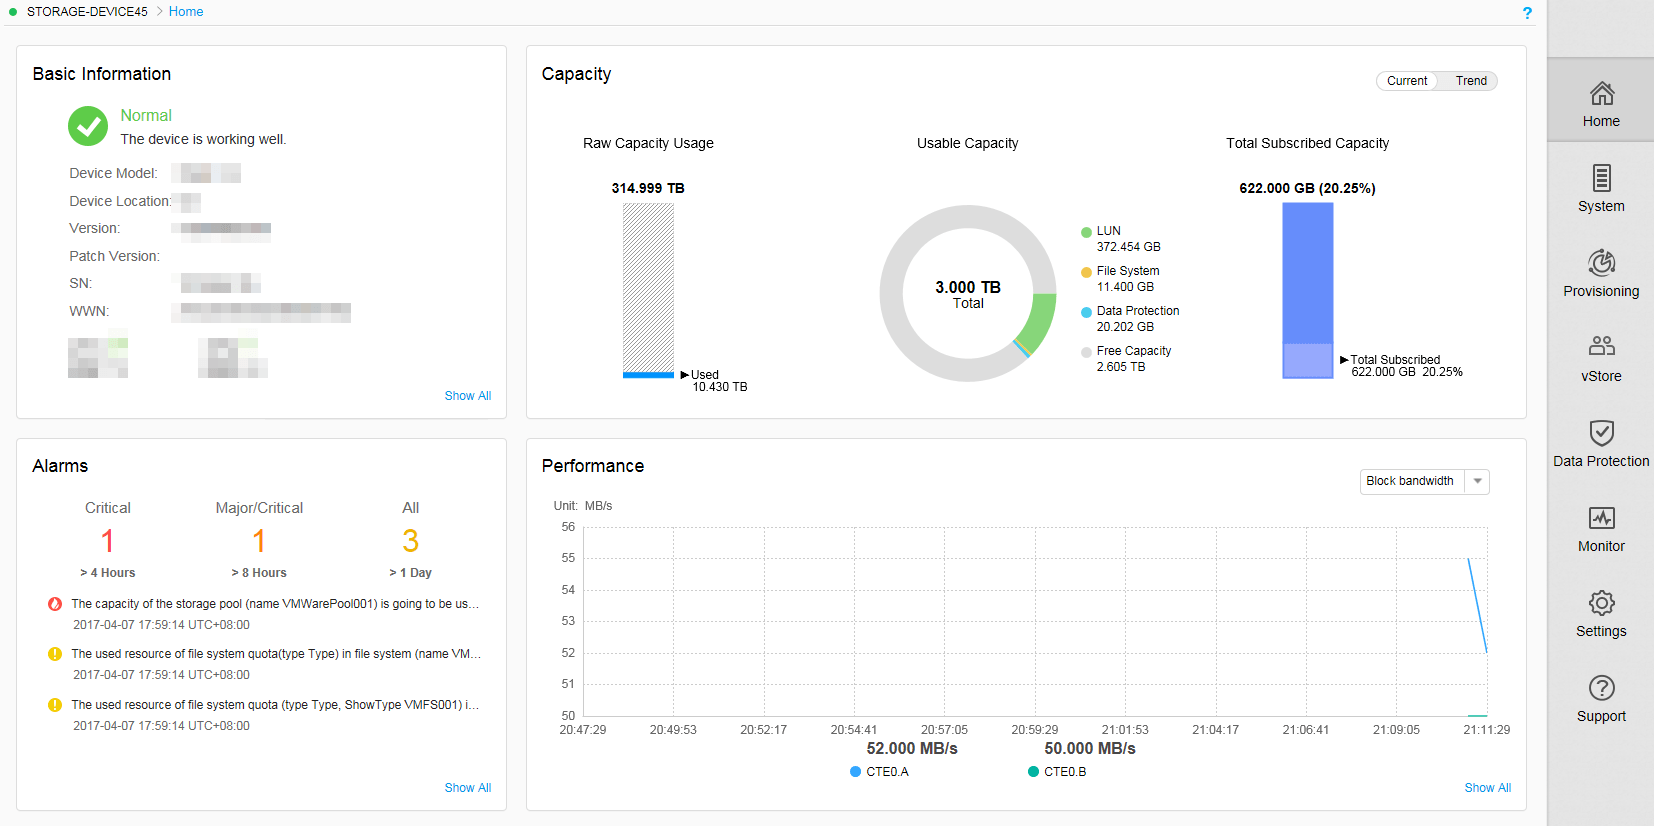Click Show All in Alarms panel
This screenshot has height=826, width=1654.
468,788
